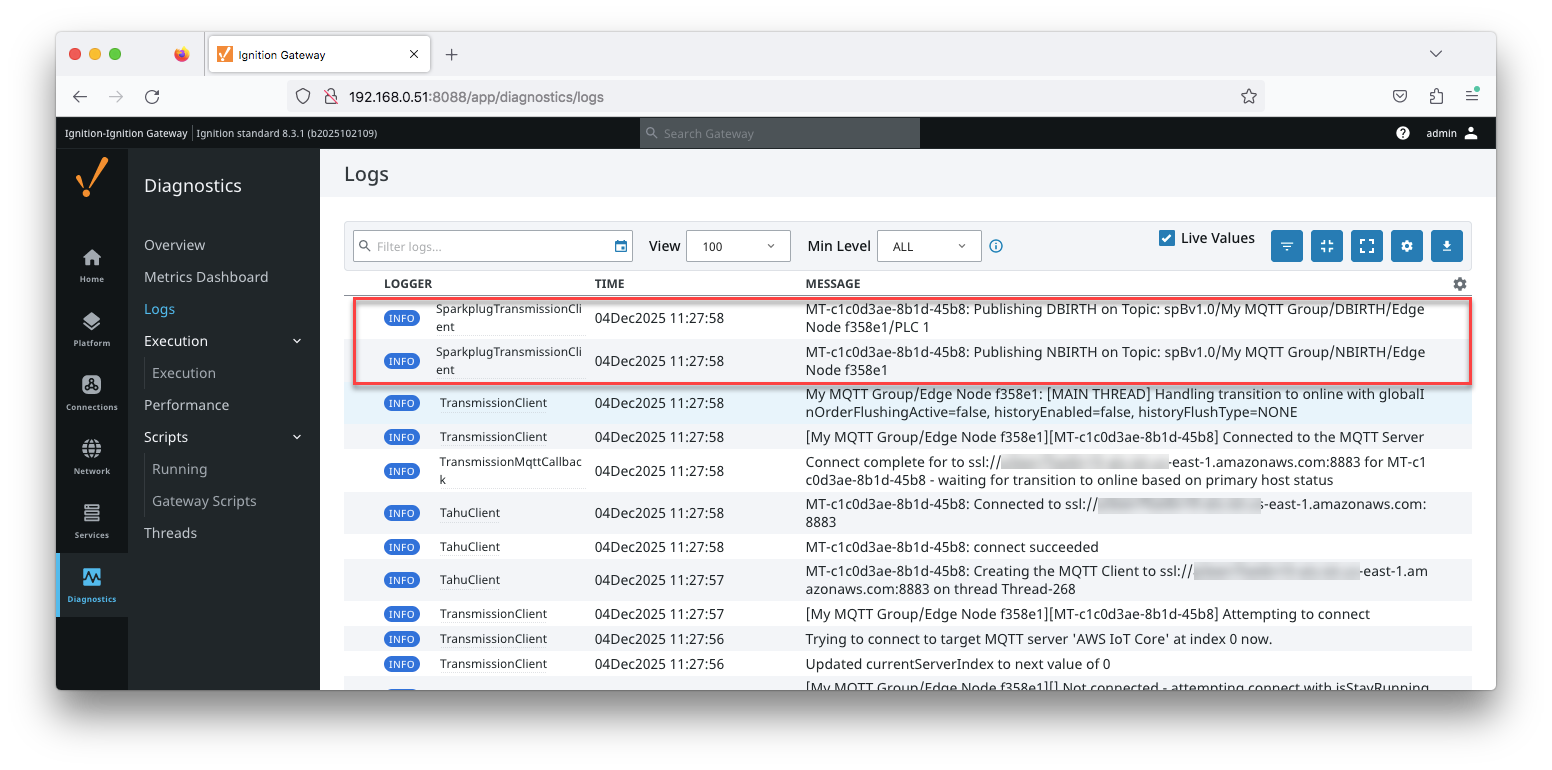Open the Network sidebar section
The image size is (1552, 770).
click(x=91, y=456)
